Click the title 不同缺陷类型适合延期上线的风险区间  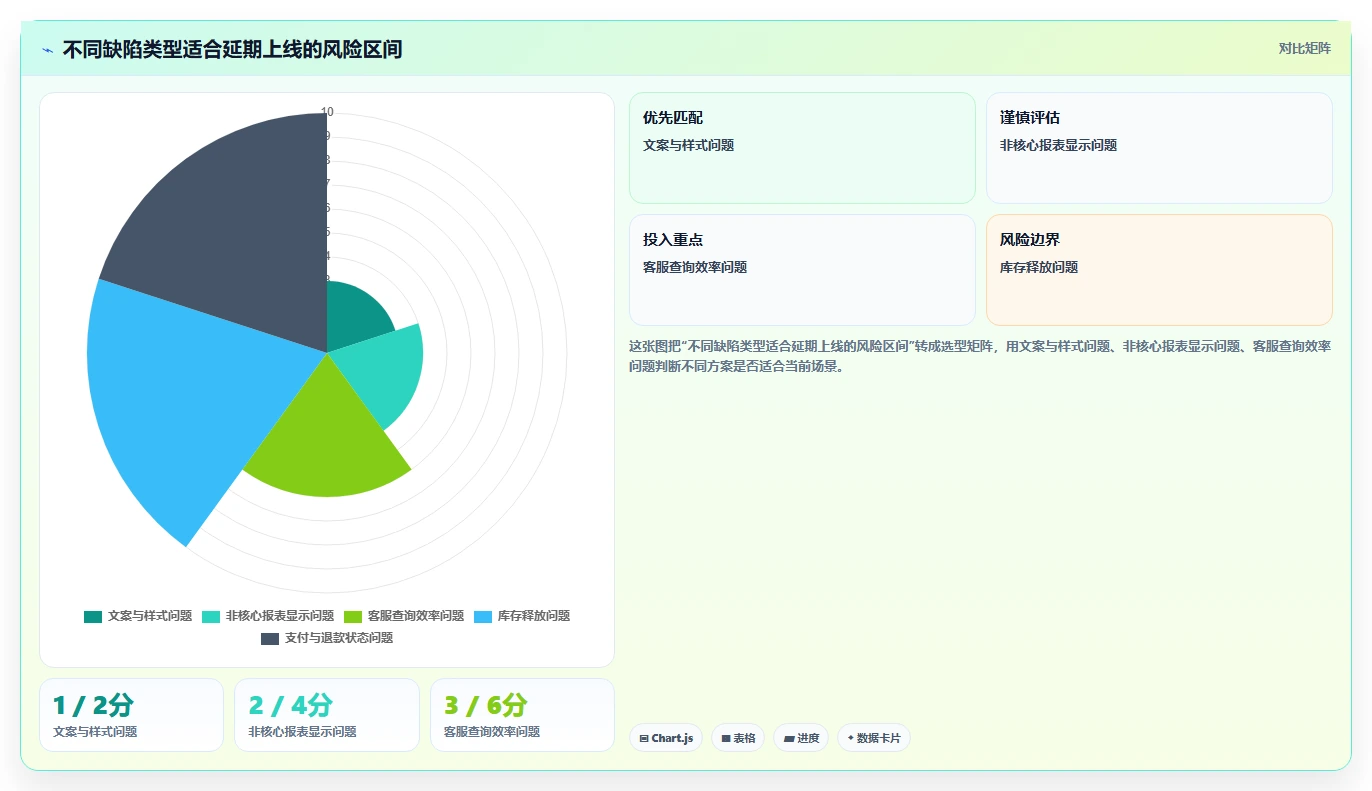pyautogui.click(x=232, y=49)
